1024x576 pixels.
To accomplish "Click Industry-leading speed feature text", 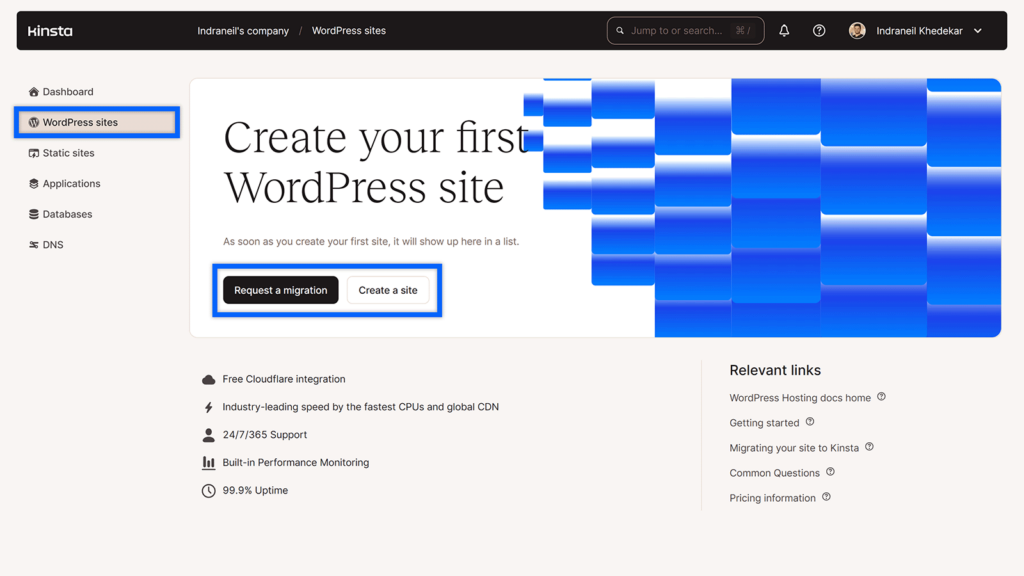I will pos(360,407).
